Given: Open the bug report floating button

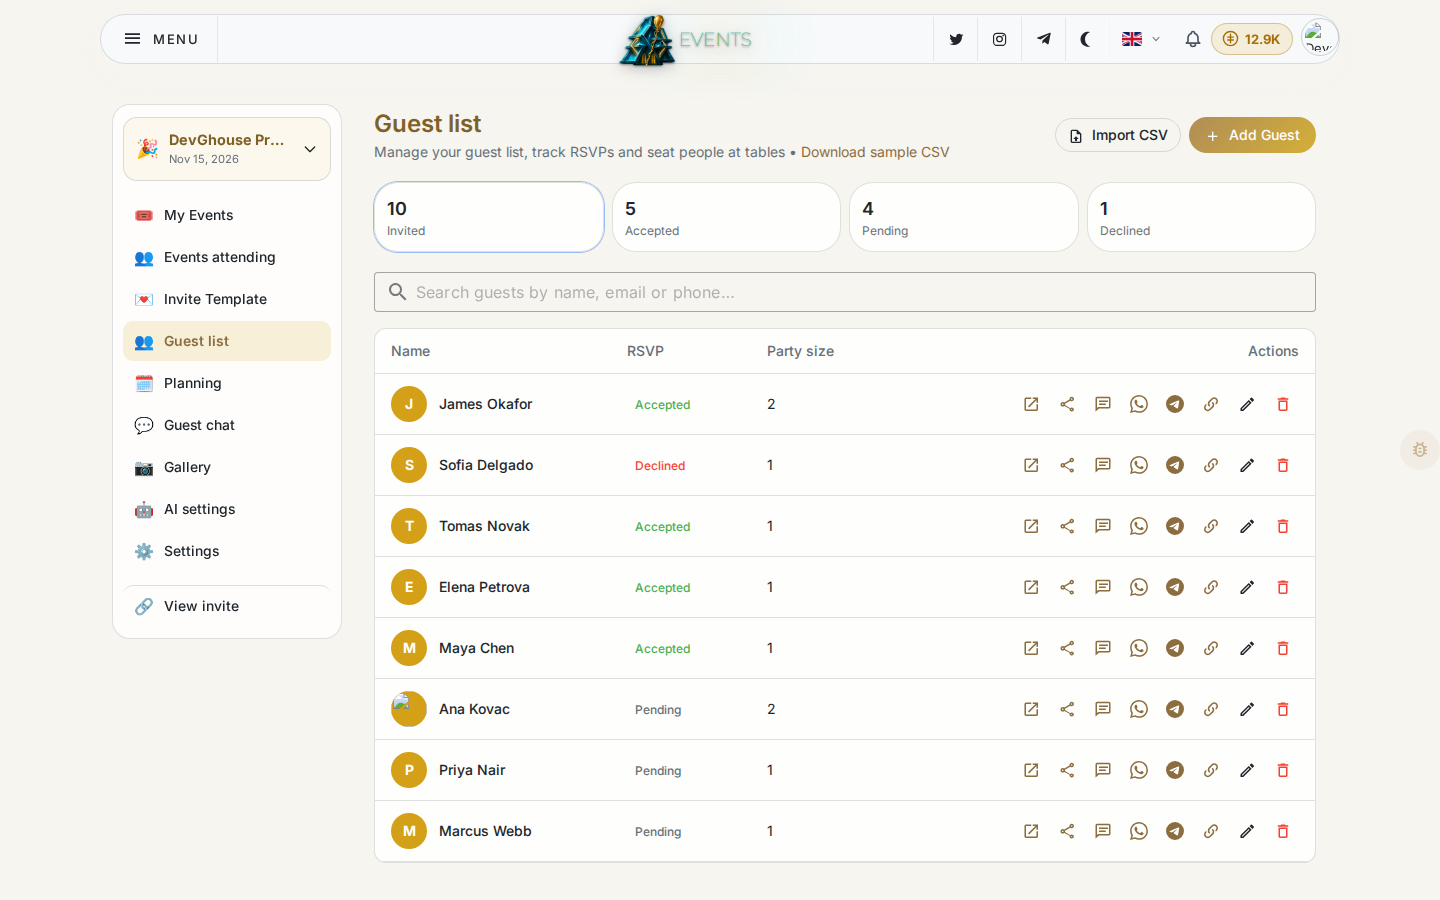Looking at the screenshot, I should click(1419, 450).
